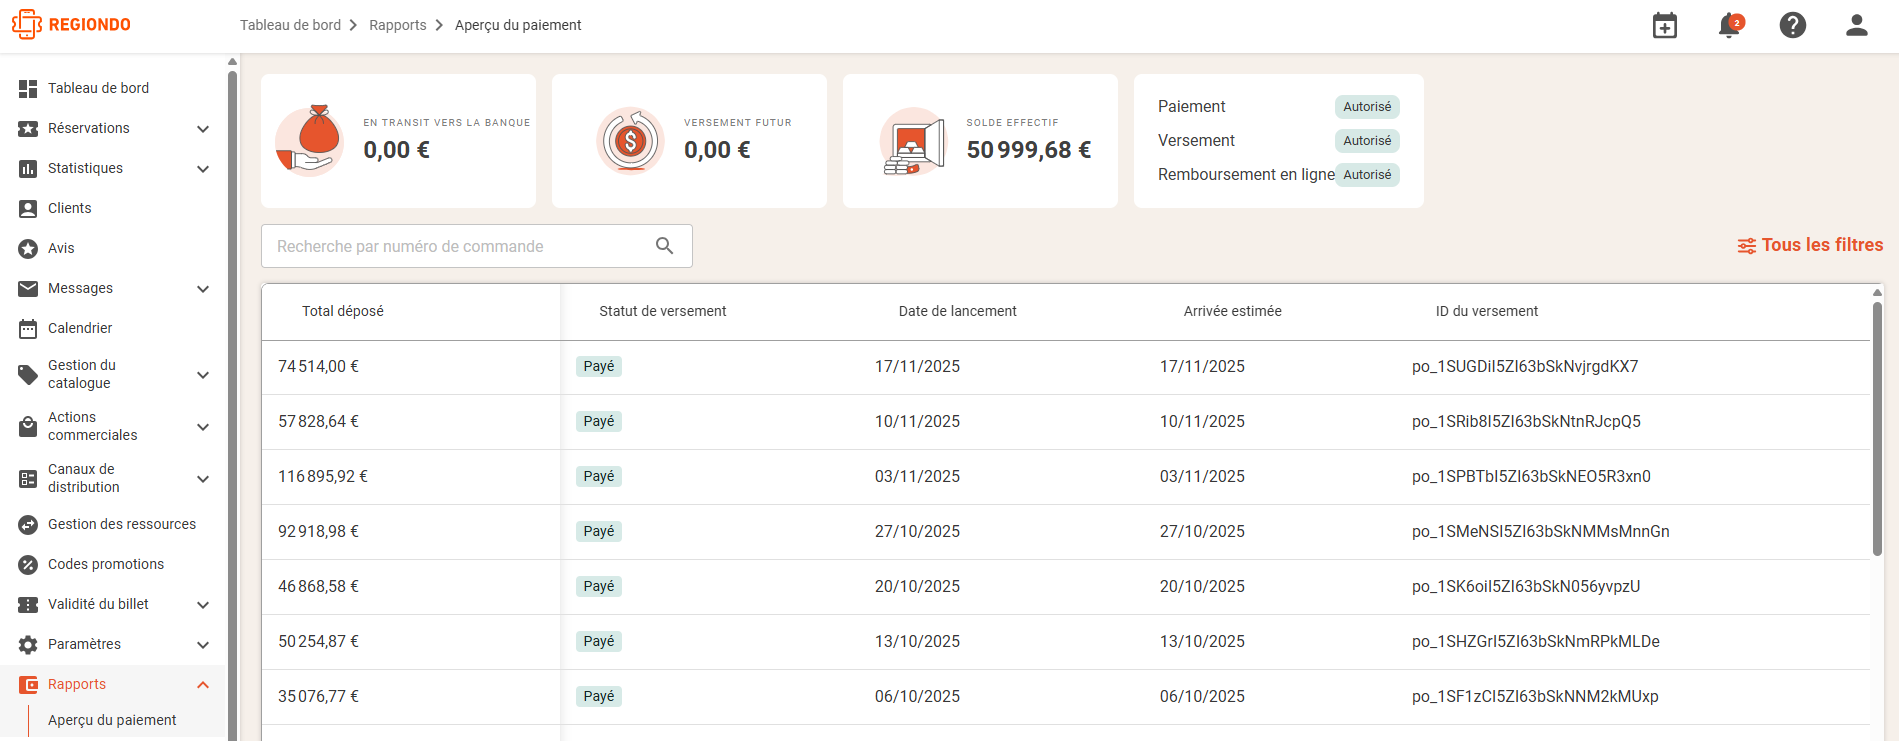Expand the Canaux de distribution submenu
1899x741 pixels.
click(x=203, y=478)
